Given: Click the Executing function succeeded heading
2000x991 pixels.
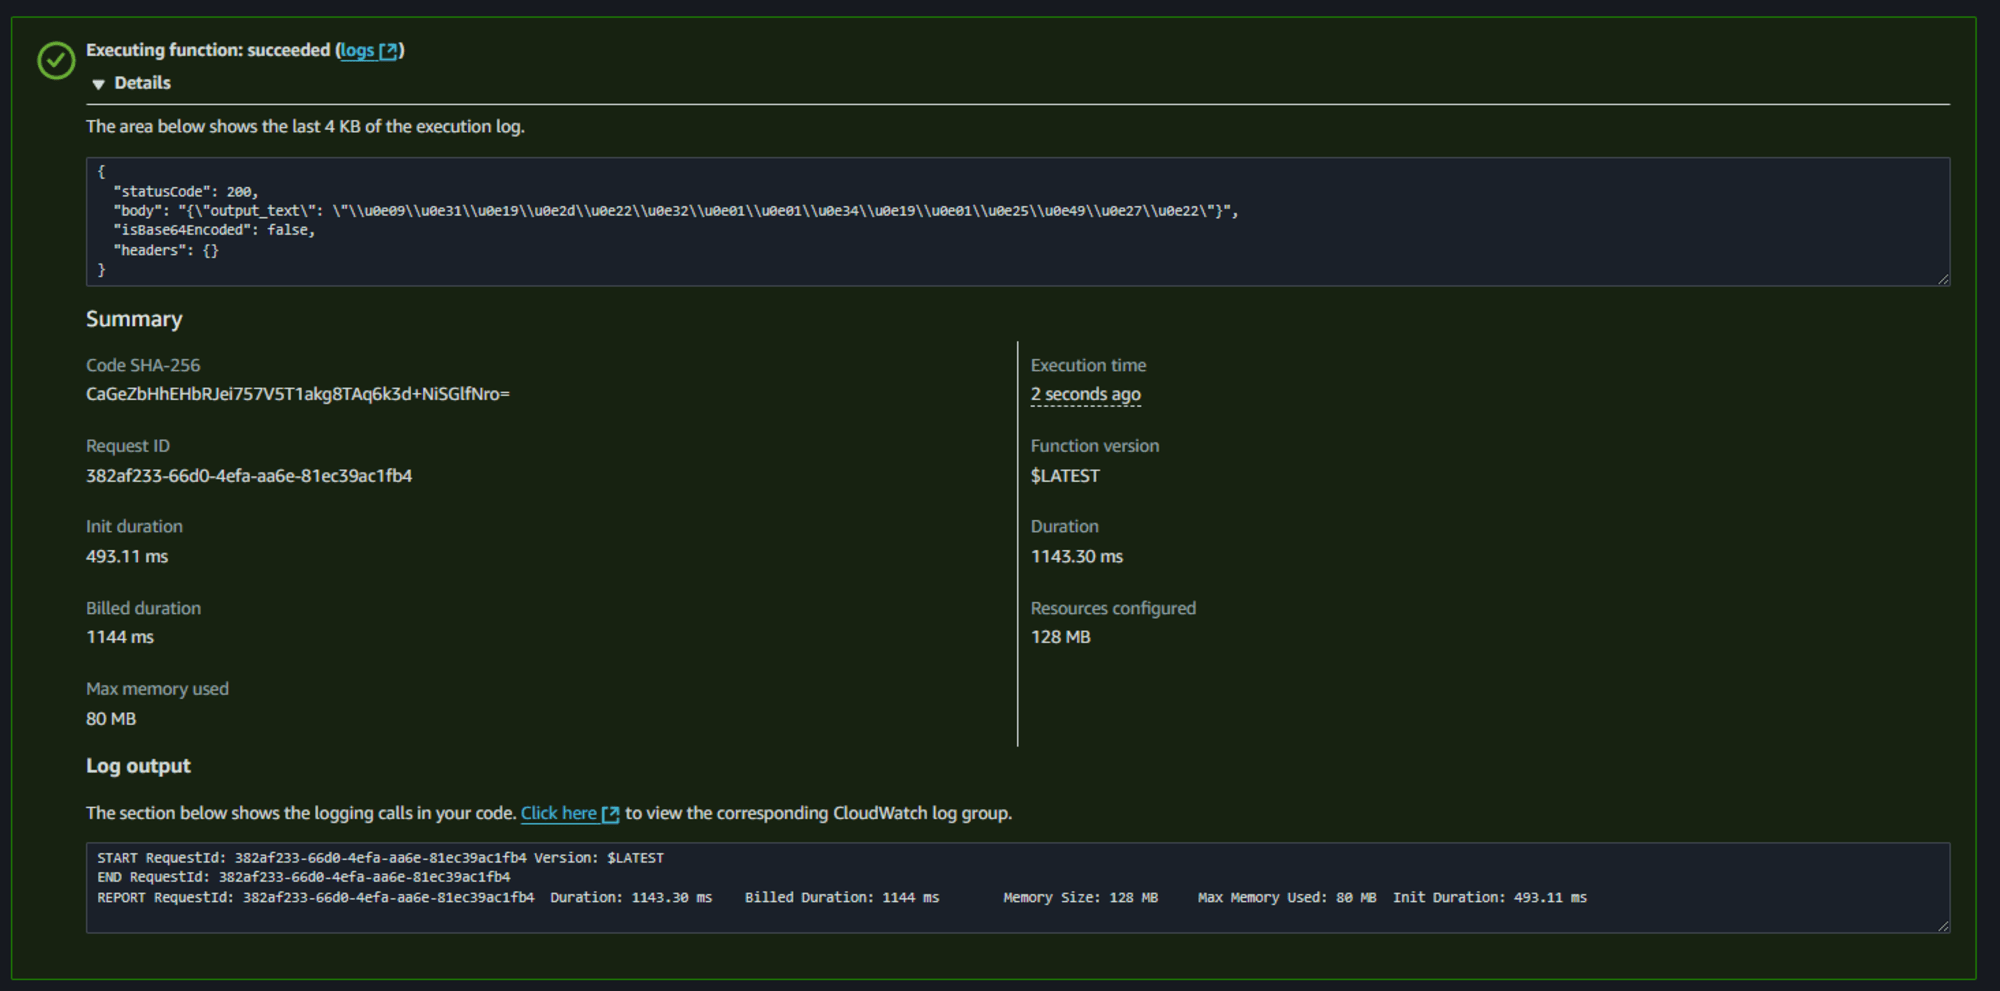Looking at the screenshot, I should (208, 50).
